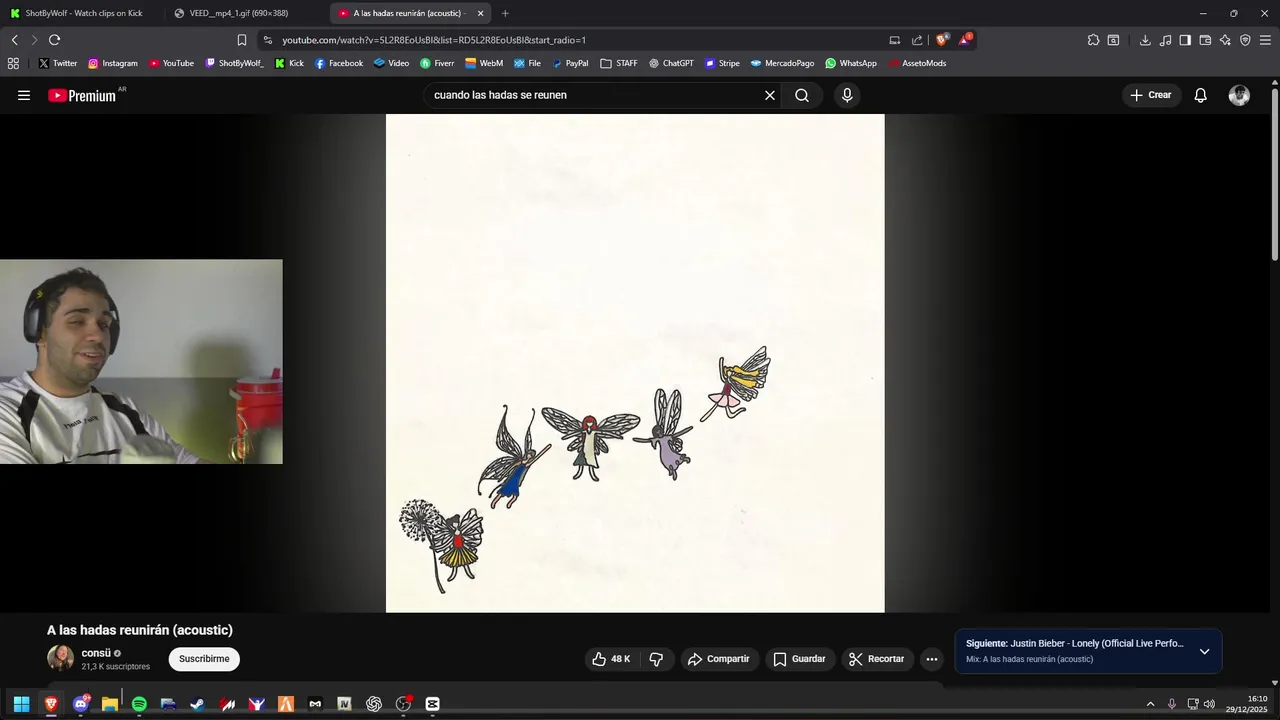Screen dimensions: 1280x720
Task: Open a new browser tab
Action: pyautogui.click(x=505, y=13)
